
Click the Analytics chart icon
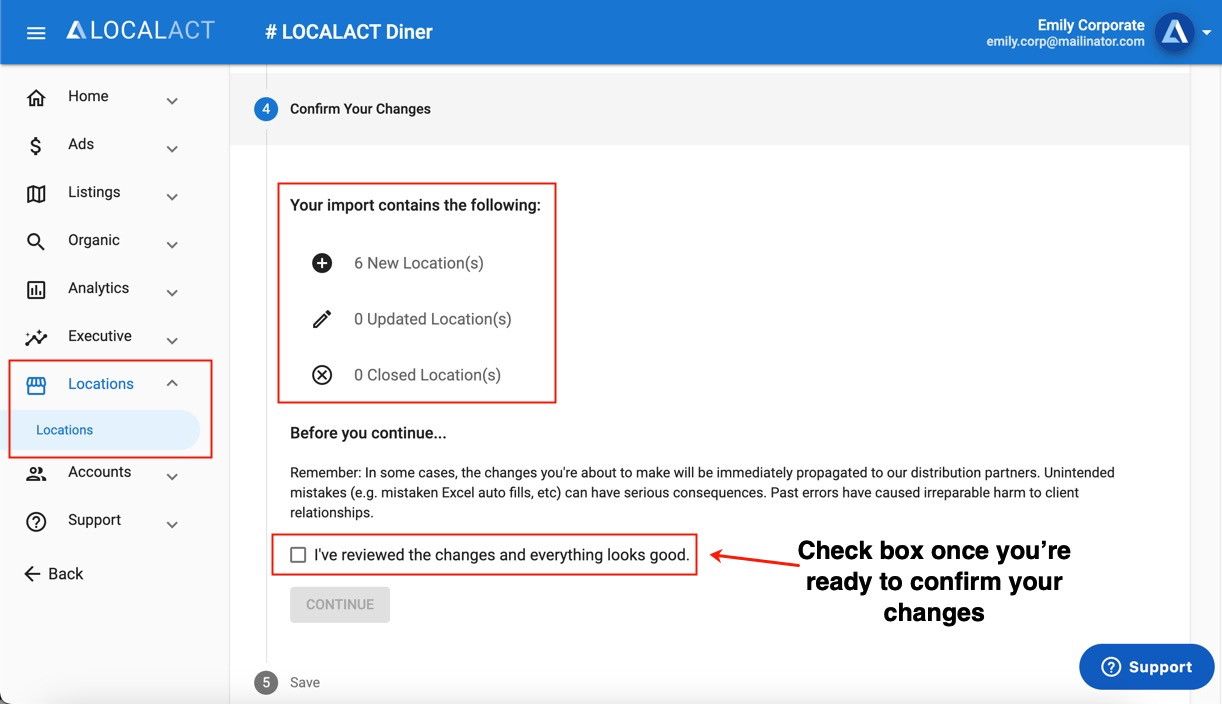tap(36, 290)
